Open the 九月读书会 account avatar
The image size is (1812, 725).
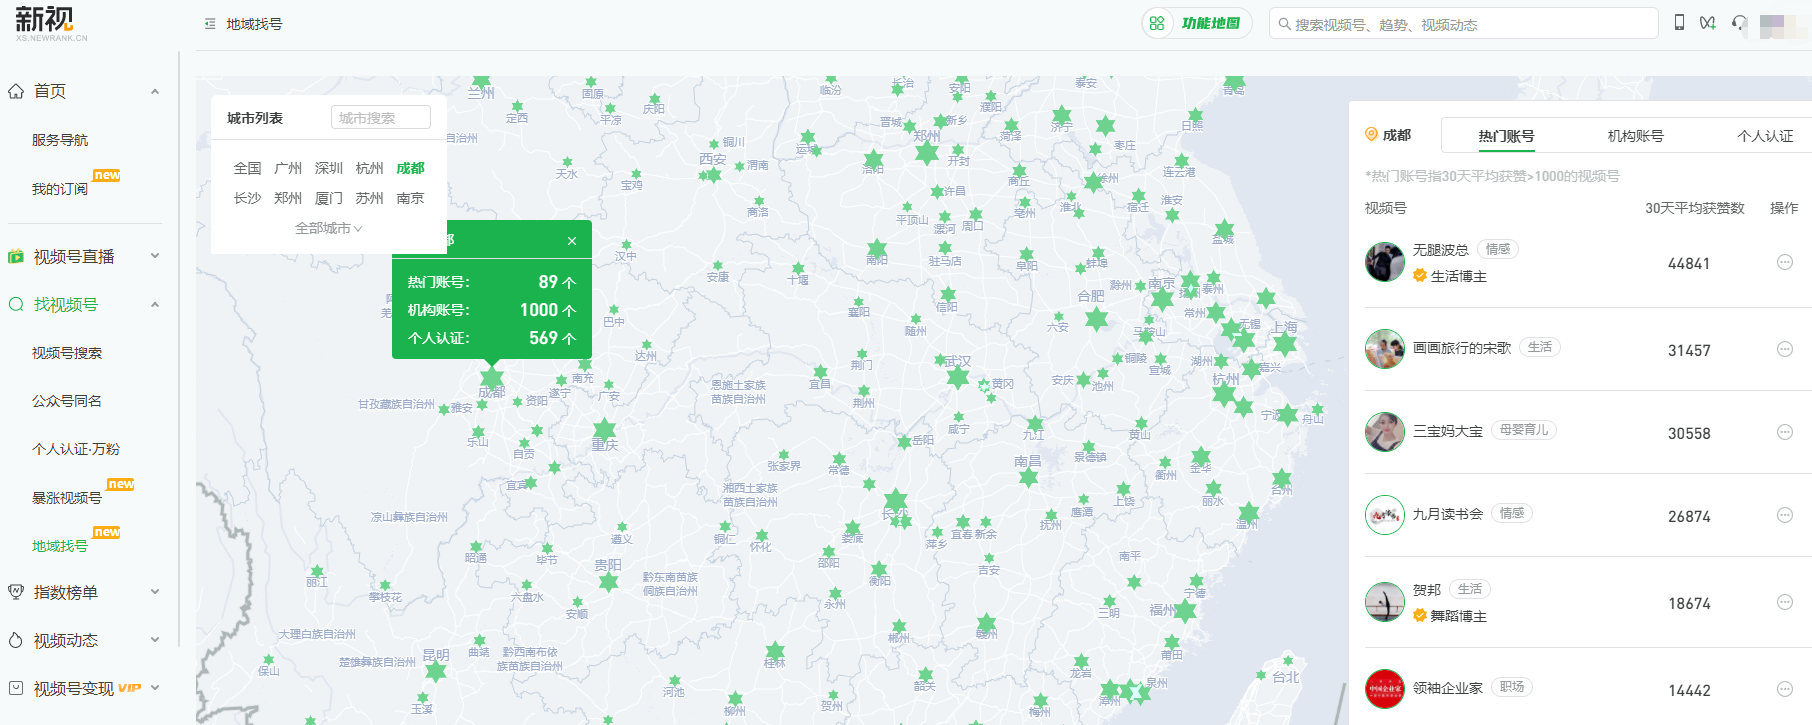pyautogui.click(x=1385, y=515)
